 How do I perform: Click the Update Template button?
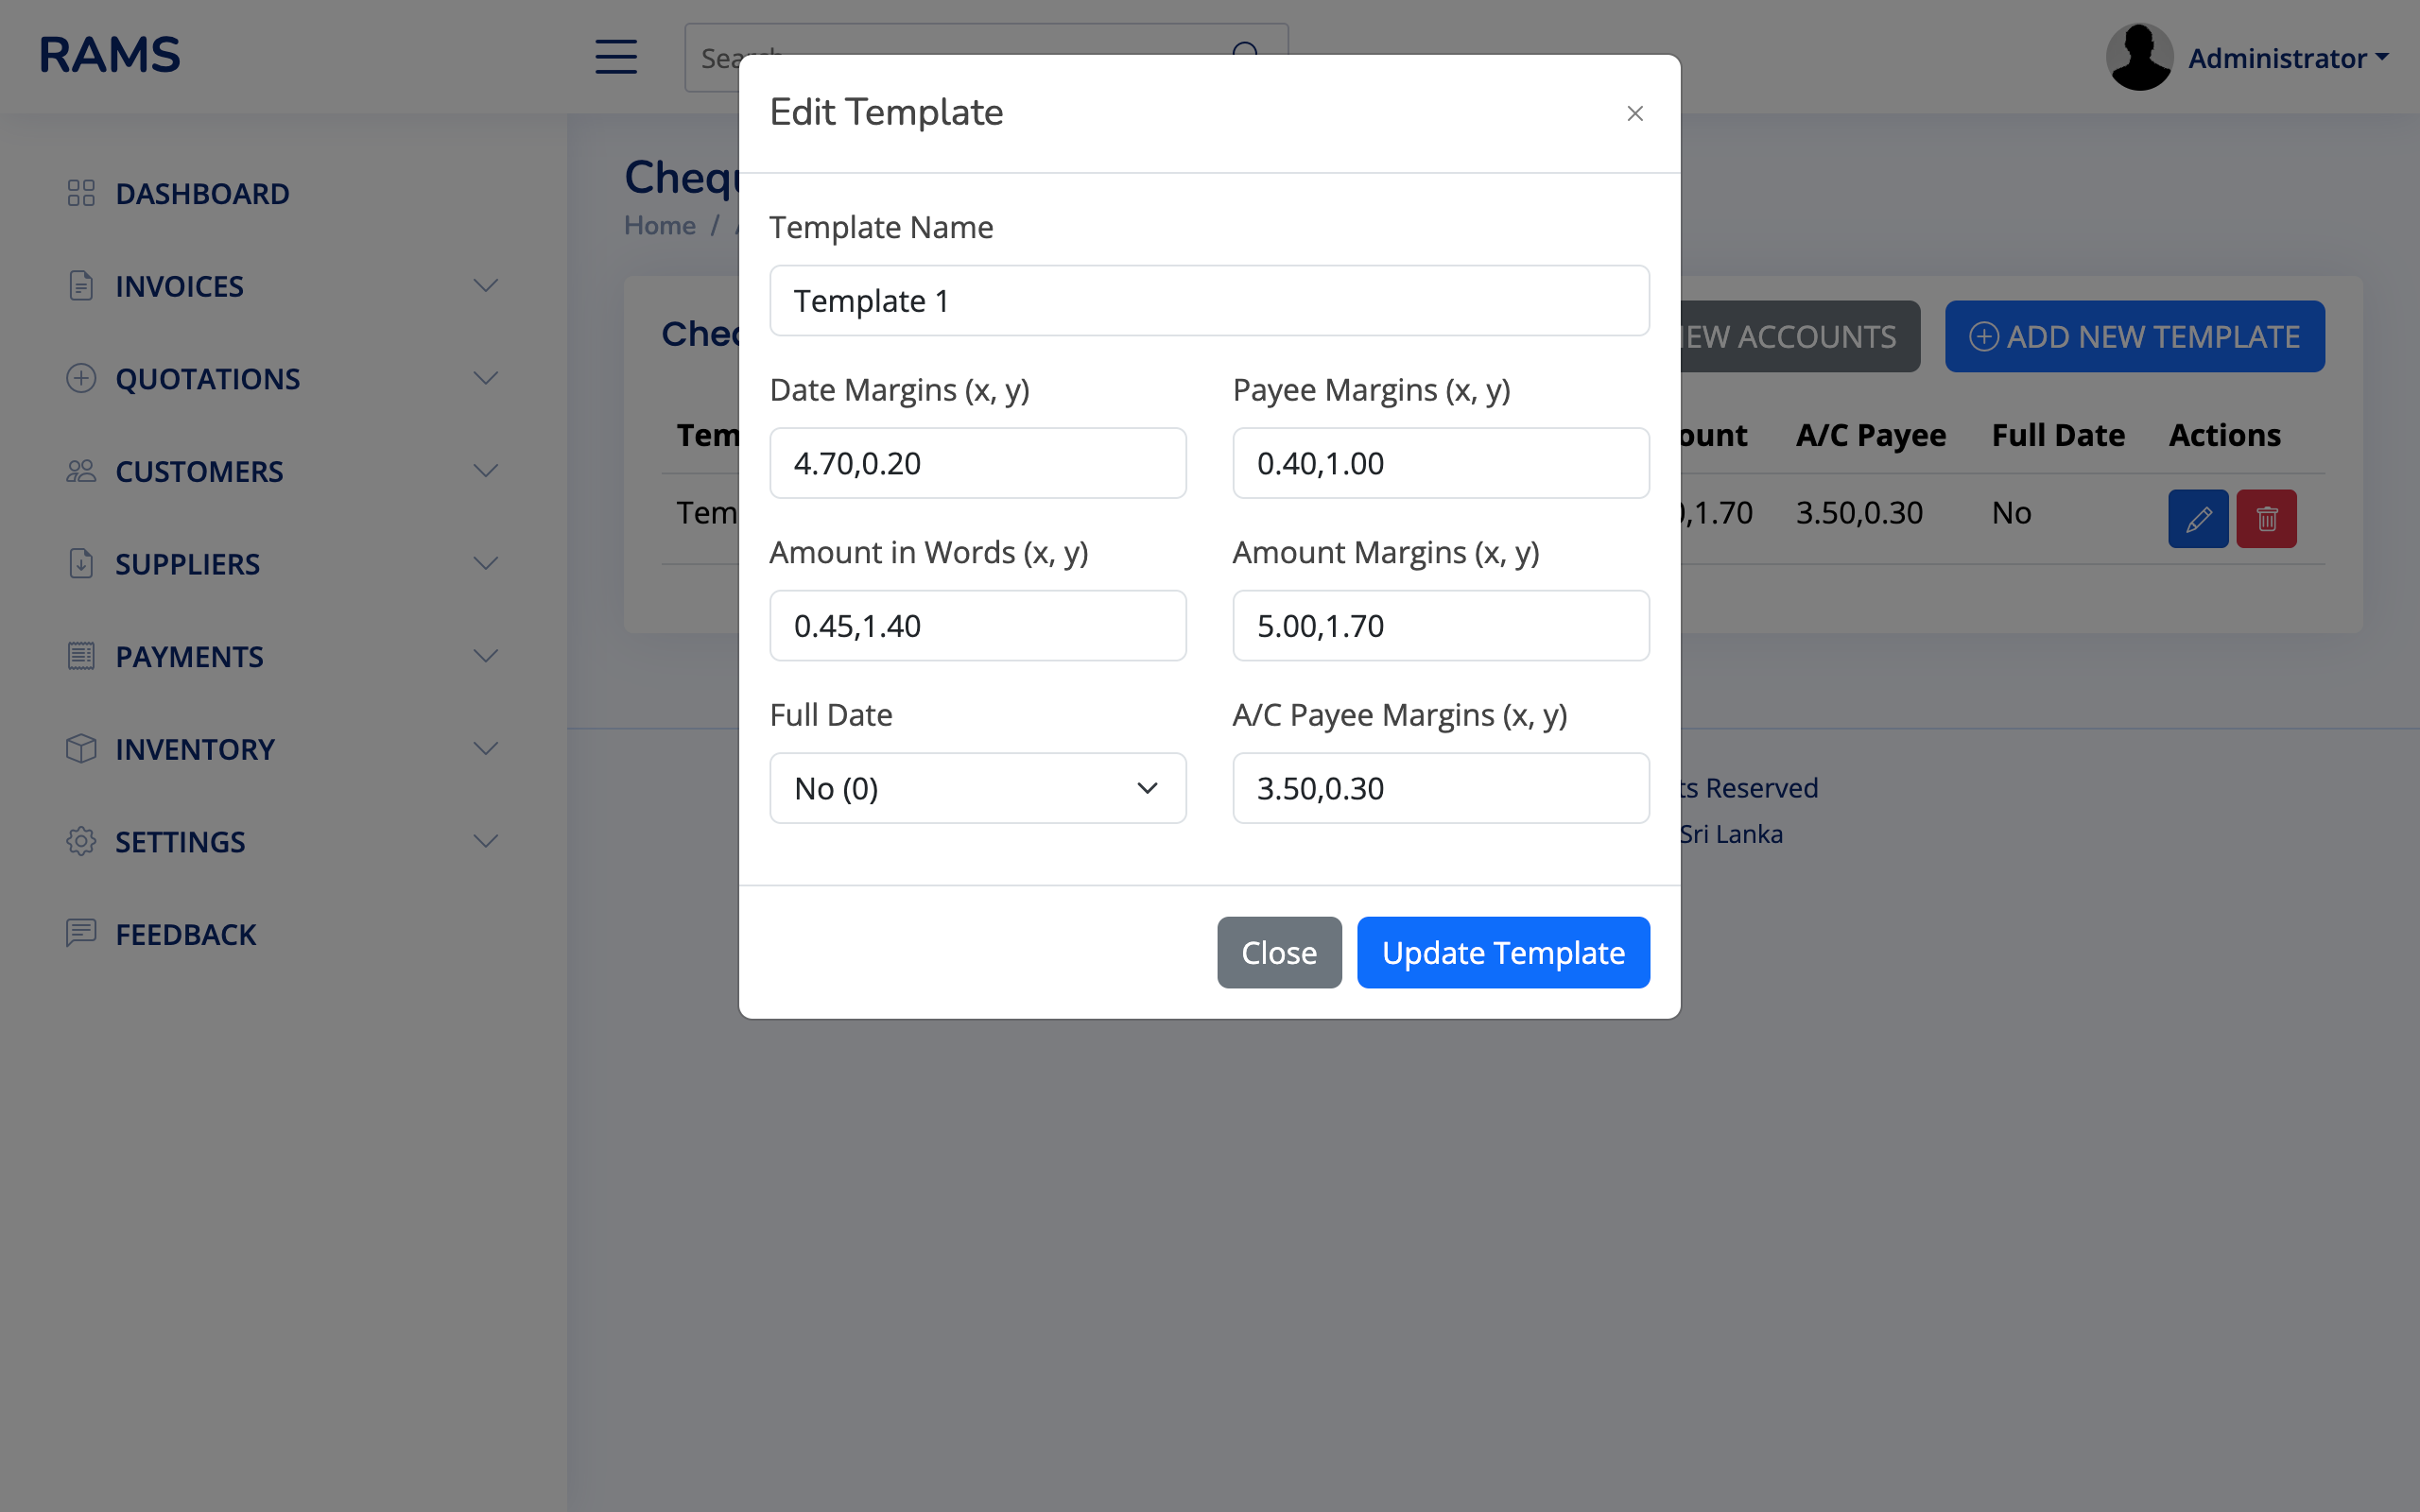point(1502,952)
